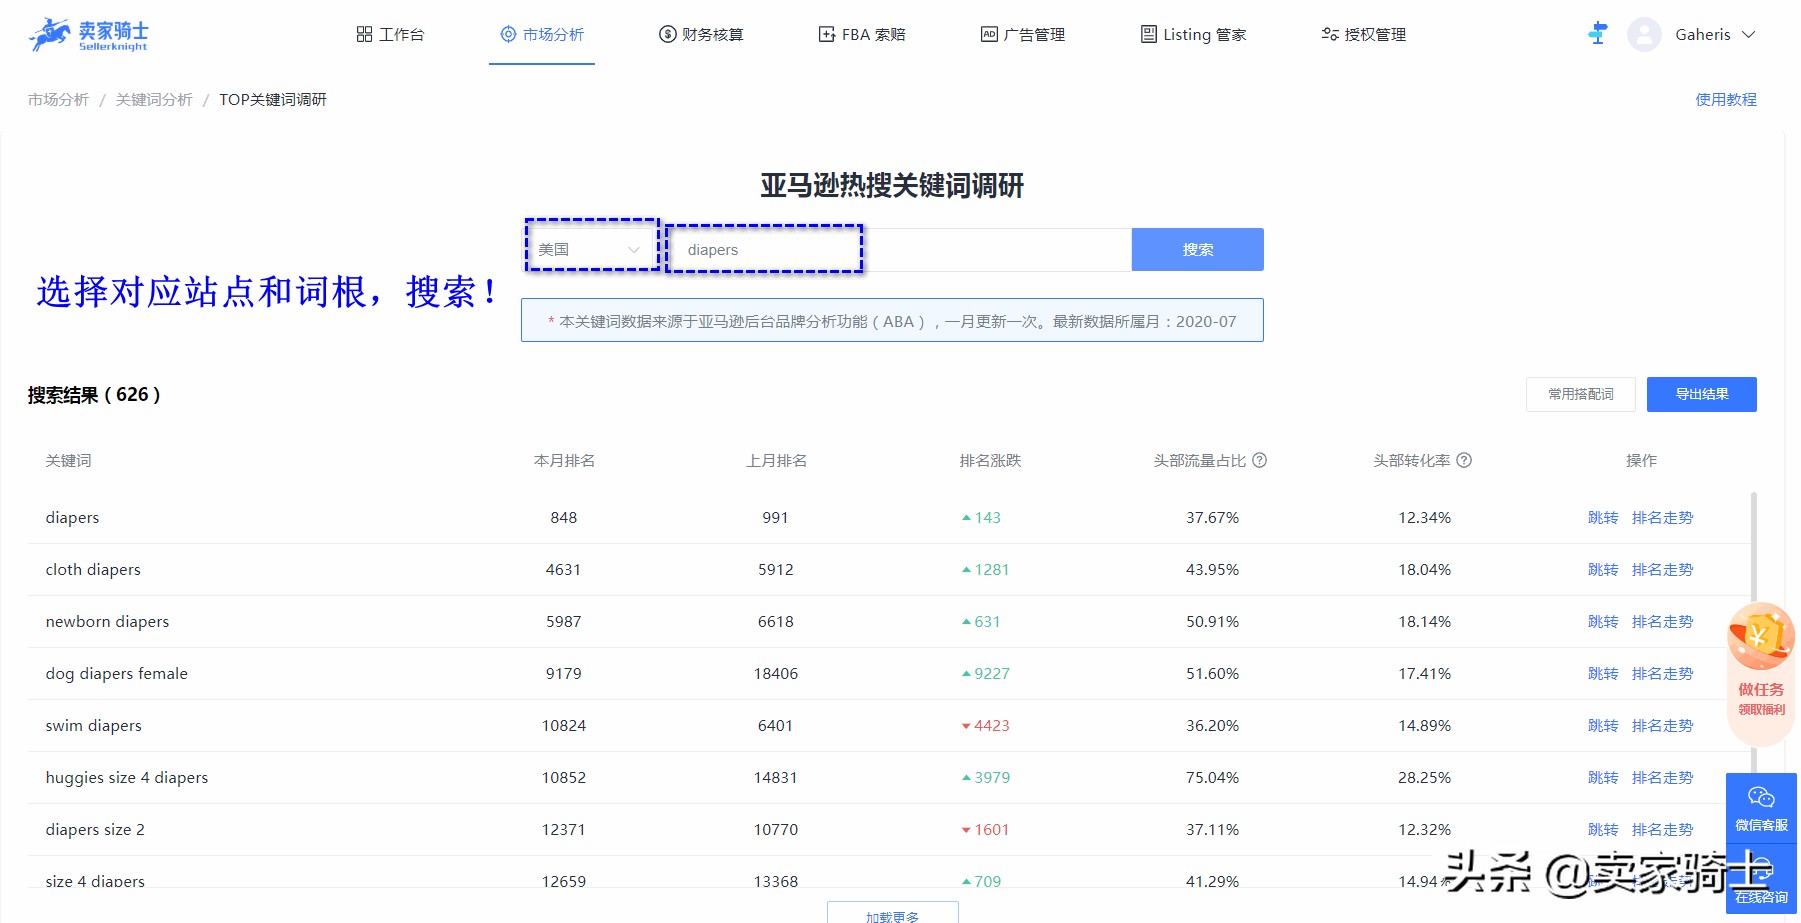This screenshot has height=923, width=1801.
Task: Open the WeChat 微信客服 support icon
Action: point(1761,807)
